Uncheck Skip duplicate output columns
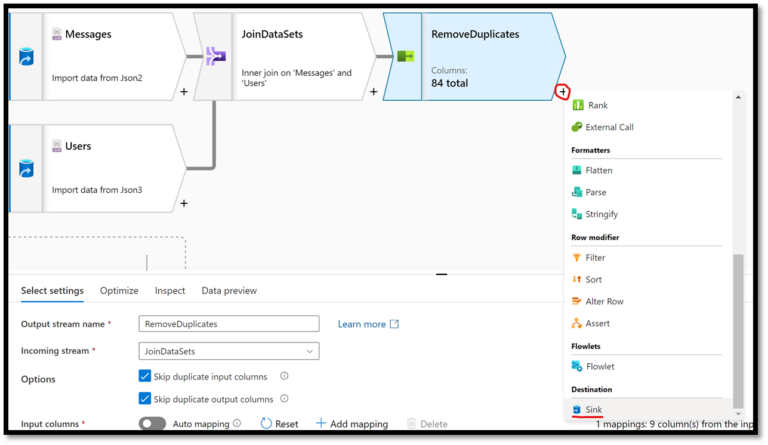This screenshot has width=768, height=445. [146, 399]
